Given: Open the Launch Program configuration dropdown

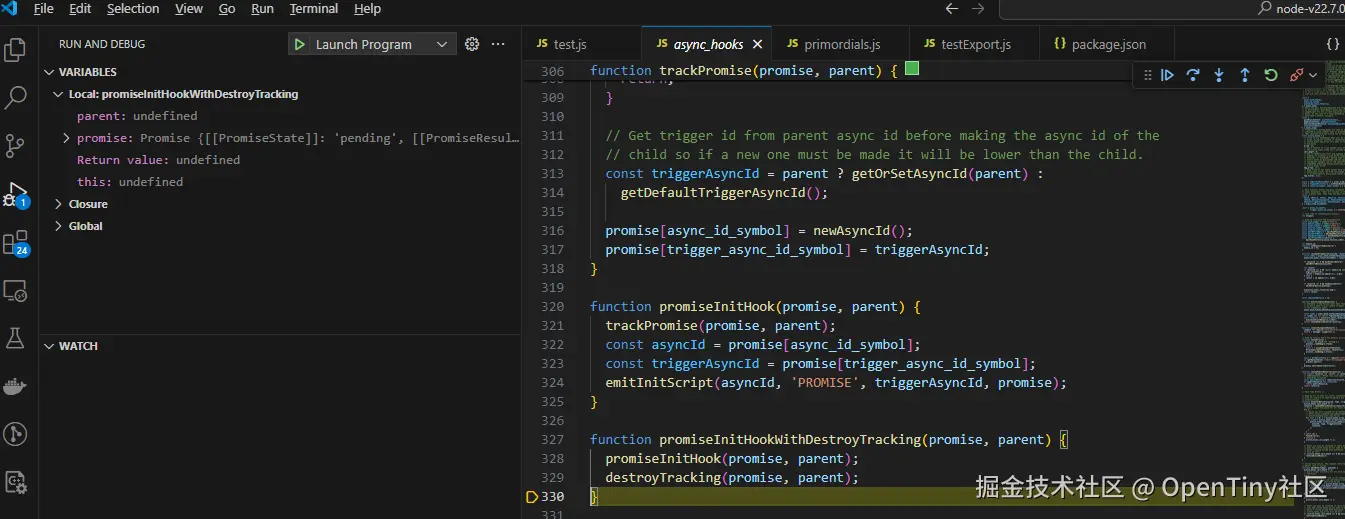Looking at the screenshot, I should [x=442, y=44].
